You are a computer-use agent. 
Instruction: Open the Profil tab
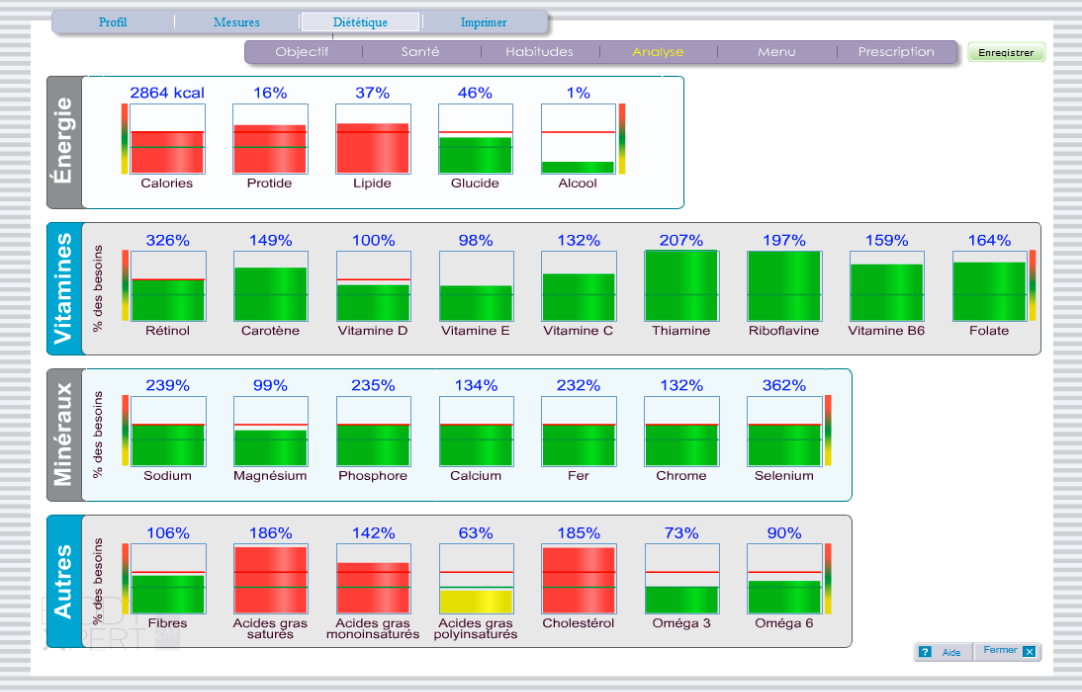(x=113, y=22)
